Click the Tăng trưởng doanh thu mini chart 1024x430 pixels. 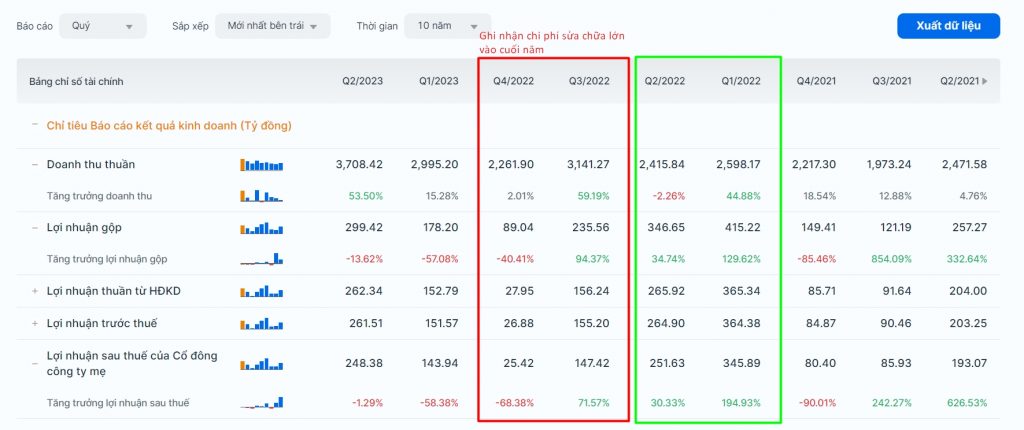pyautogui.click(x=261, y=195)
